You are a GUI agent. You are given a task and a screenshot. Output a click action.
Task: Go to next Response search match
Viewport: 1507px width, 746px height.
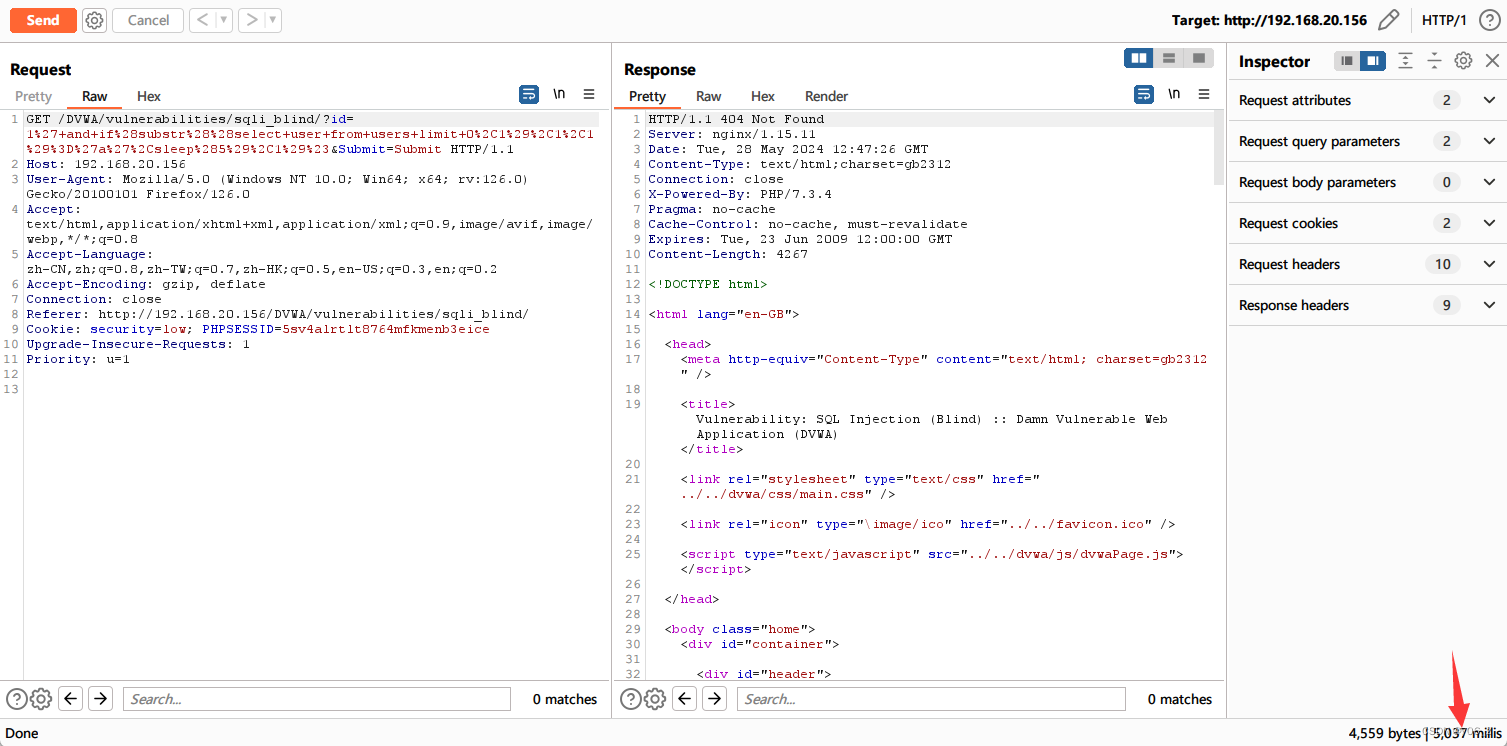tap(714, 699)
